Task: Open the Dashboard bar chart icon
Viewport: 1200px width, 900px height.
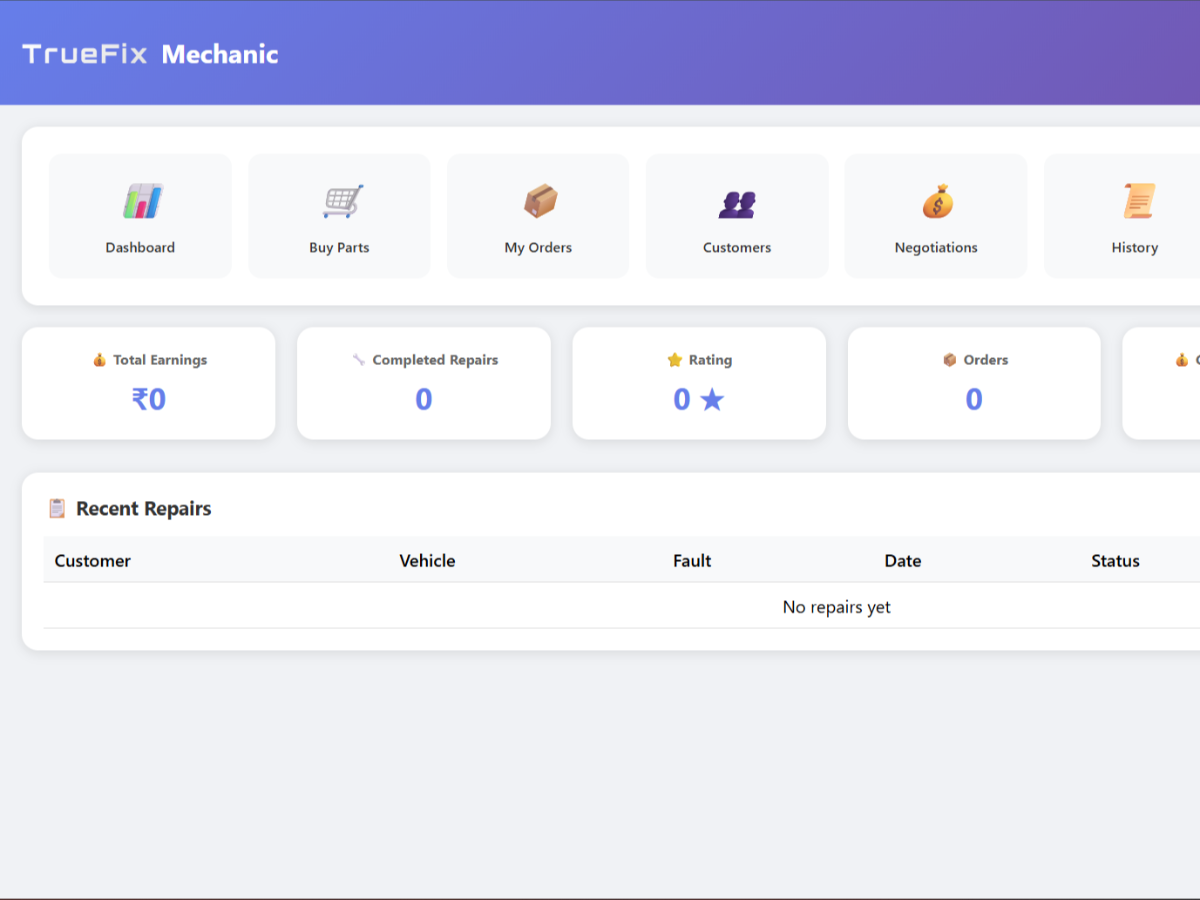Action: 142,202
